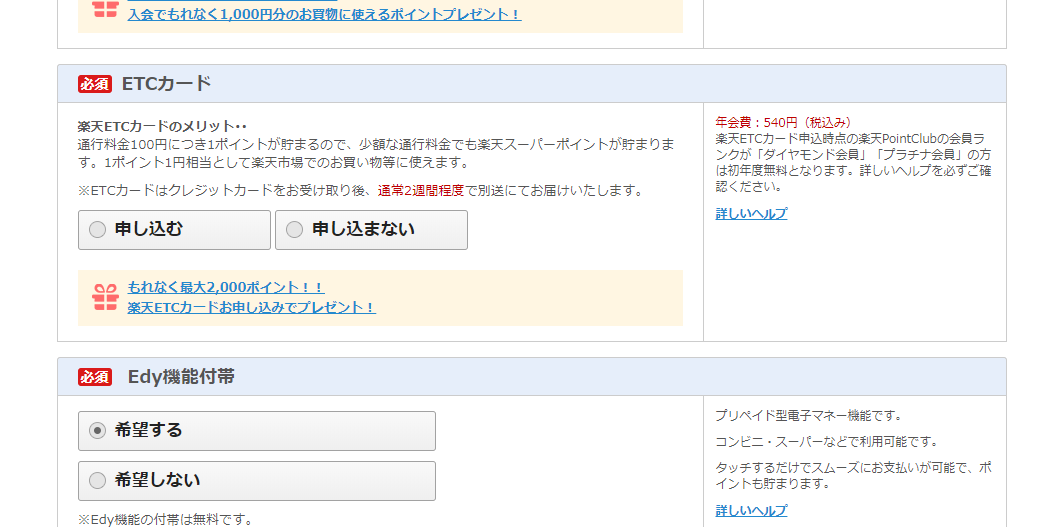Open 詳しいヘルプ link in the ETC card section

[x=751, y=214]
